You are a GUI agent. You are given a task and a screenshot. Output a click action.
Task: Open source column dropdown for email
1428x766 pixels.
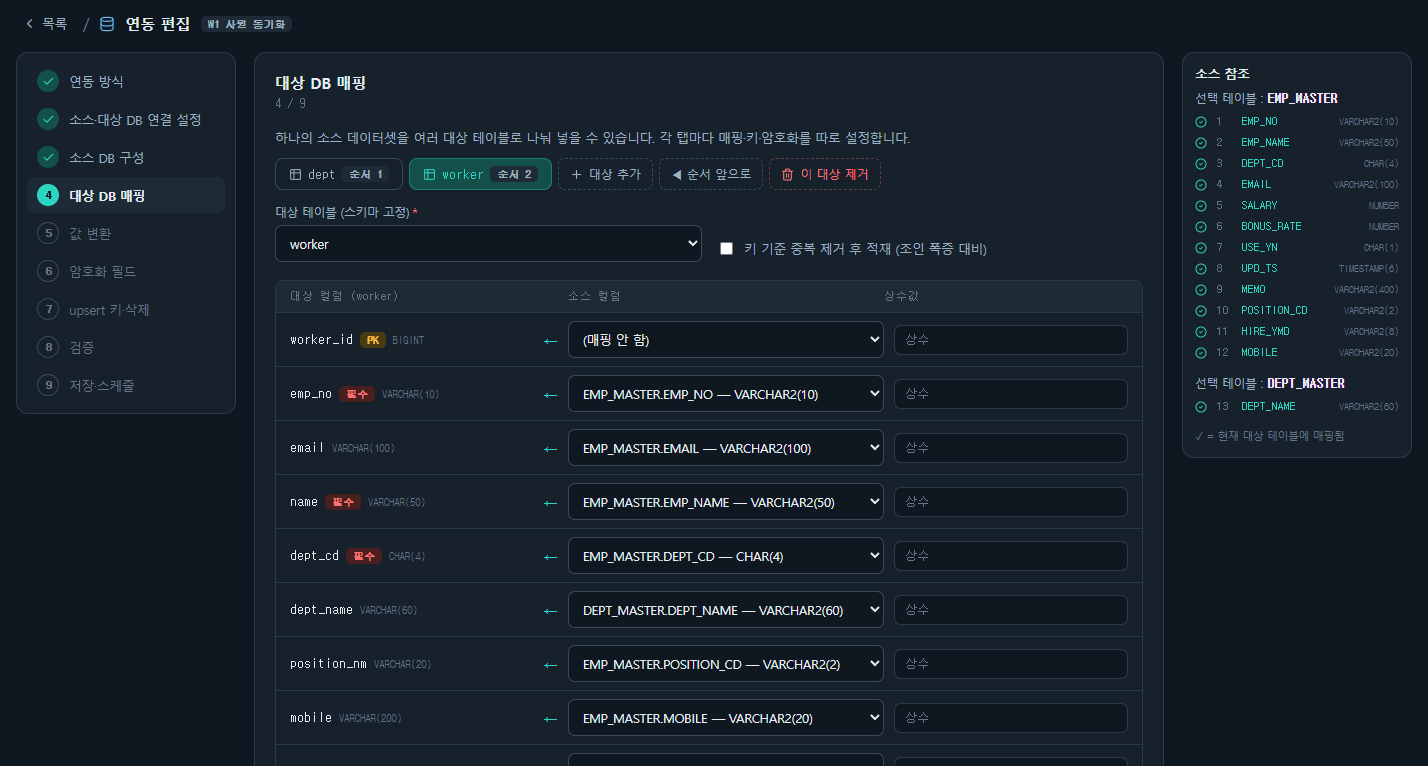coord(726,448)
